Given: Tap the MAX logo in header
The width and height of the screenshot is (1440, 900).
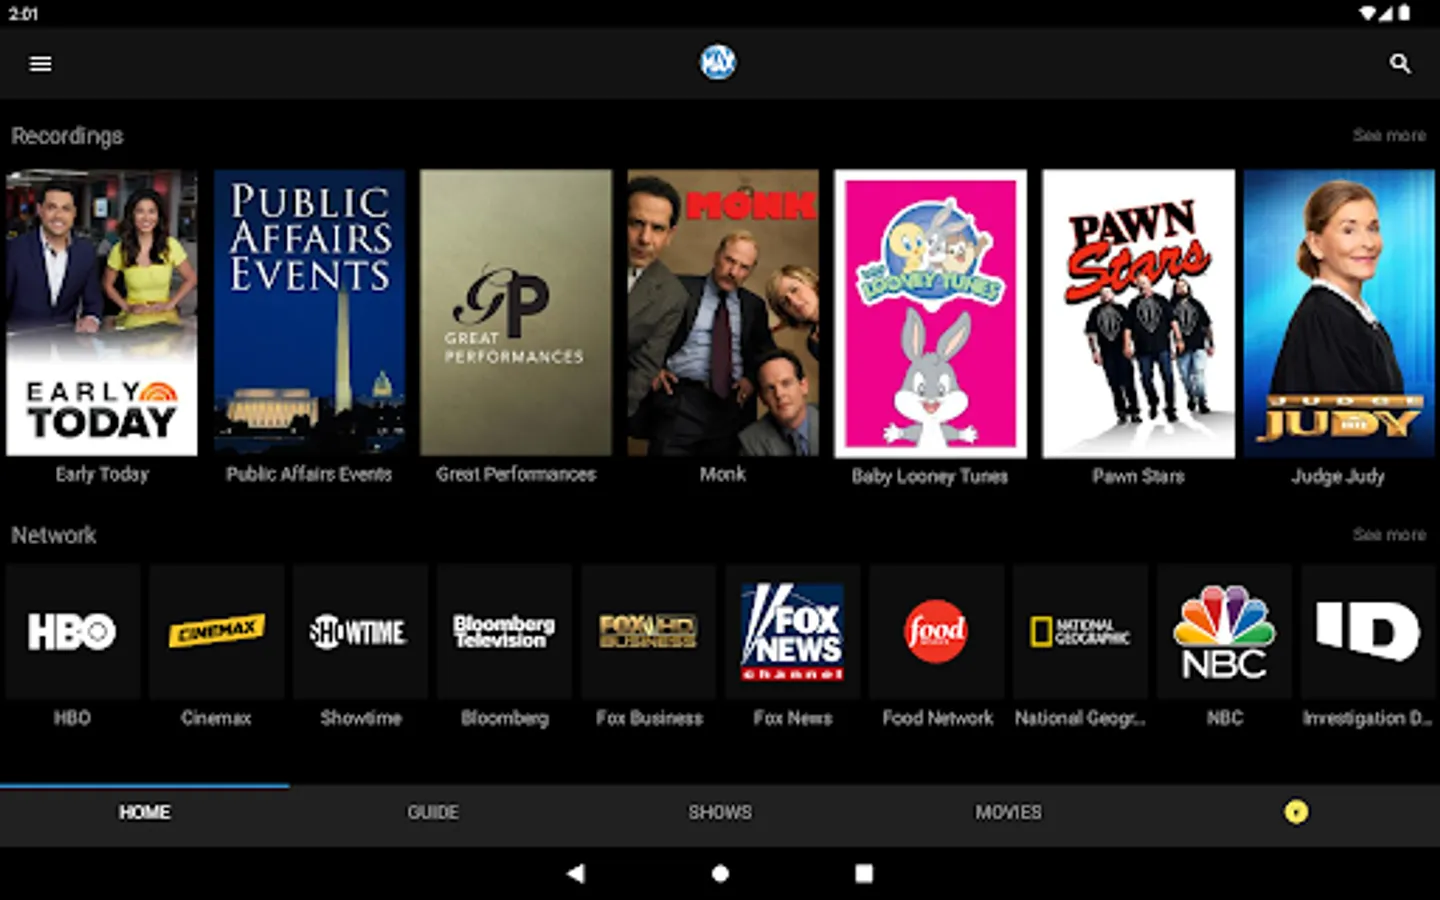Looking at the screenshot, I should point(718,62).
